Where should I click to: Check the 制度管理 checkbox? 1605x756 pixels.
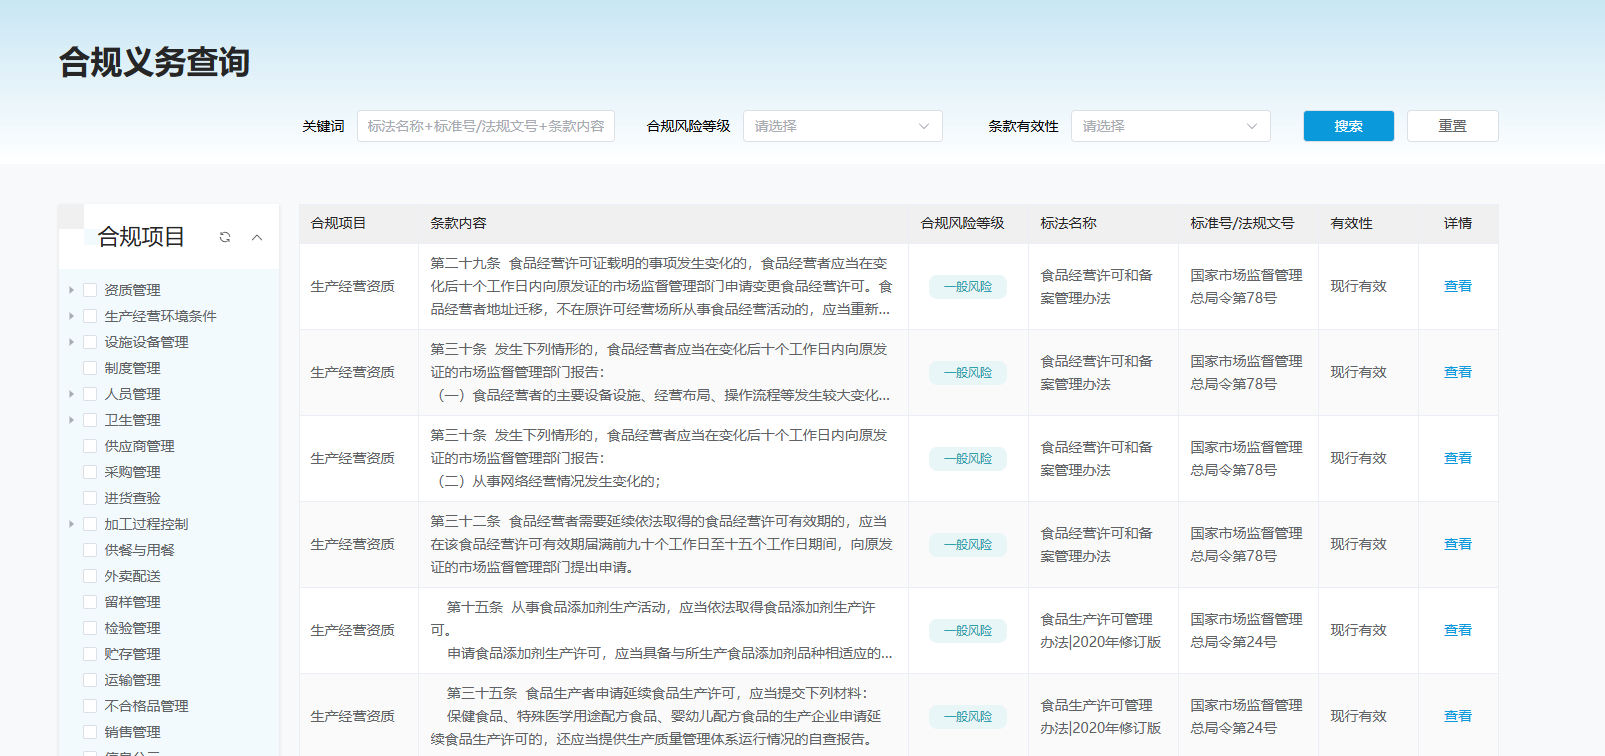click(90, 368)
